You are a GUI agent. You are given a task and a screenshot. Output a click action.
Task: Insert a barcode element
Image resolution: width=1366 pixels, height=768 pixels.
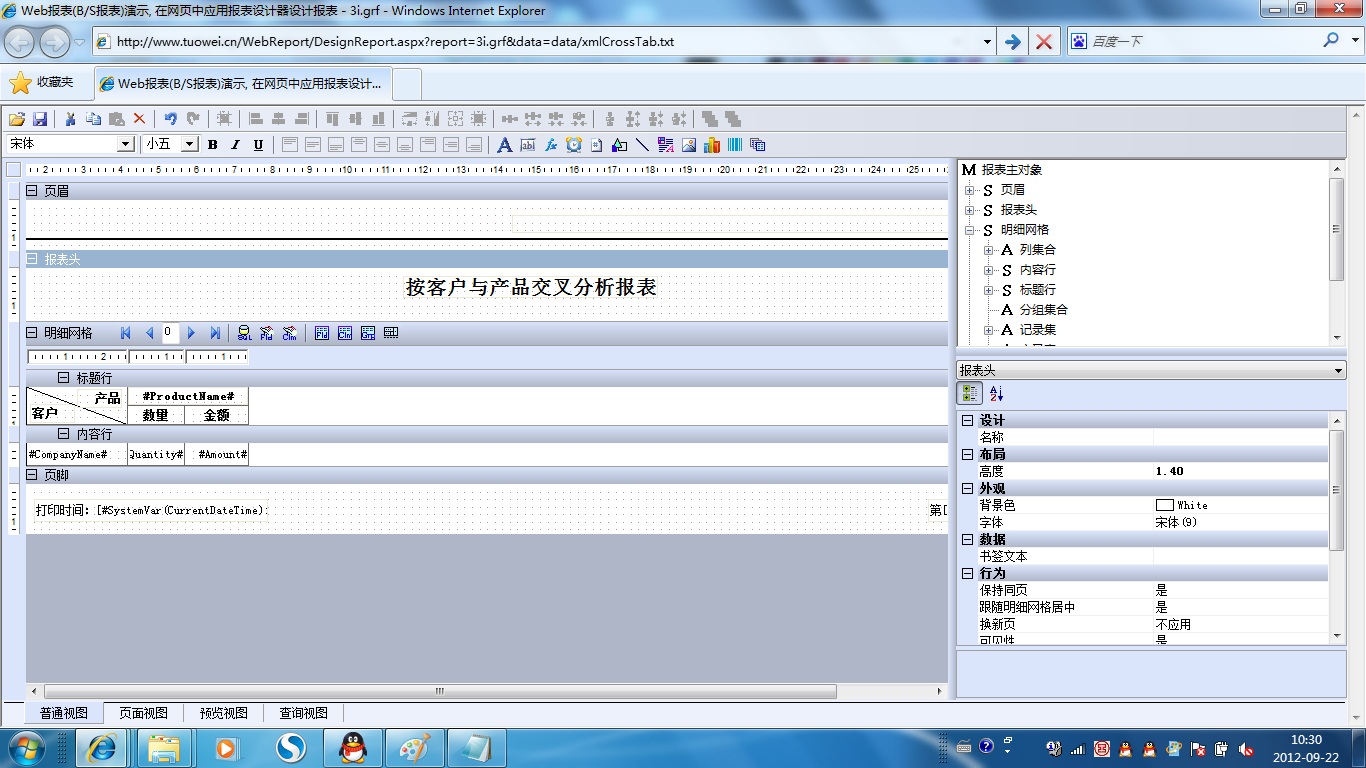pyautogui.click(x=735, y=145)
